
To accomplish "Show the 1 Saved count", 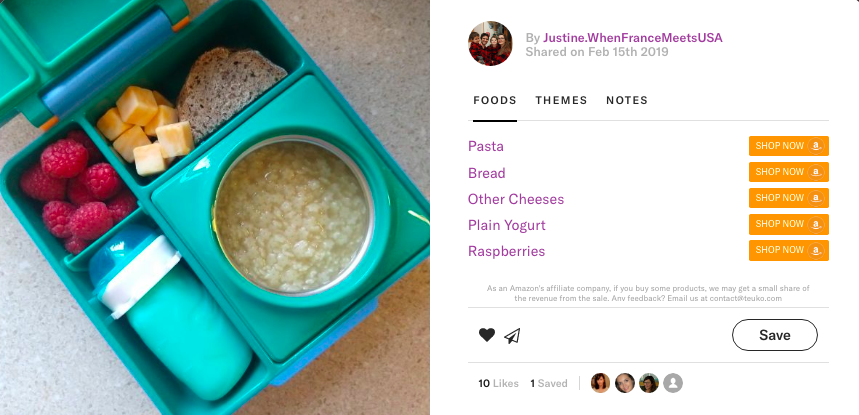I will 548,383.
